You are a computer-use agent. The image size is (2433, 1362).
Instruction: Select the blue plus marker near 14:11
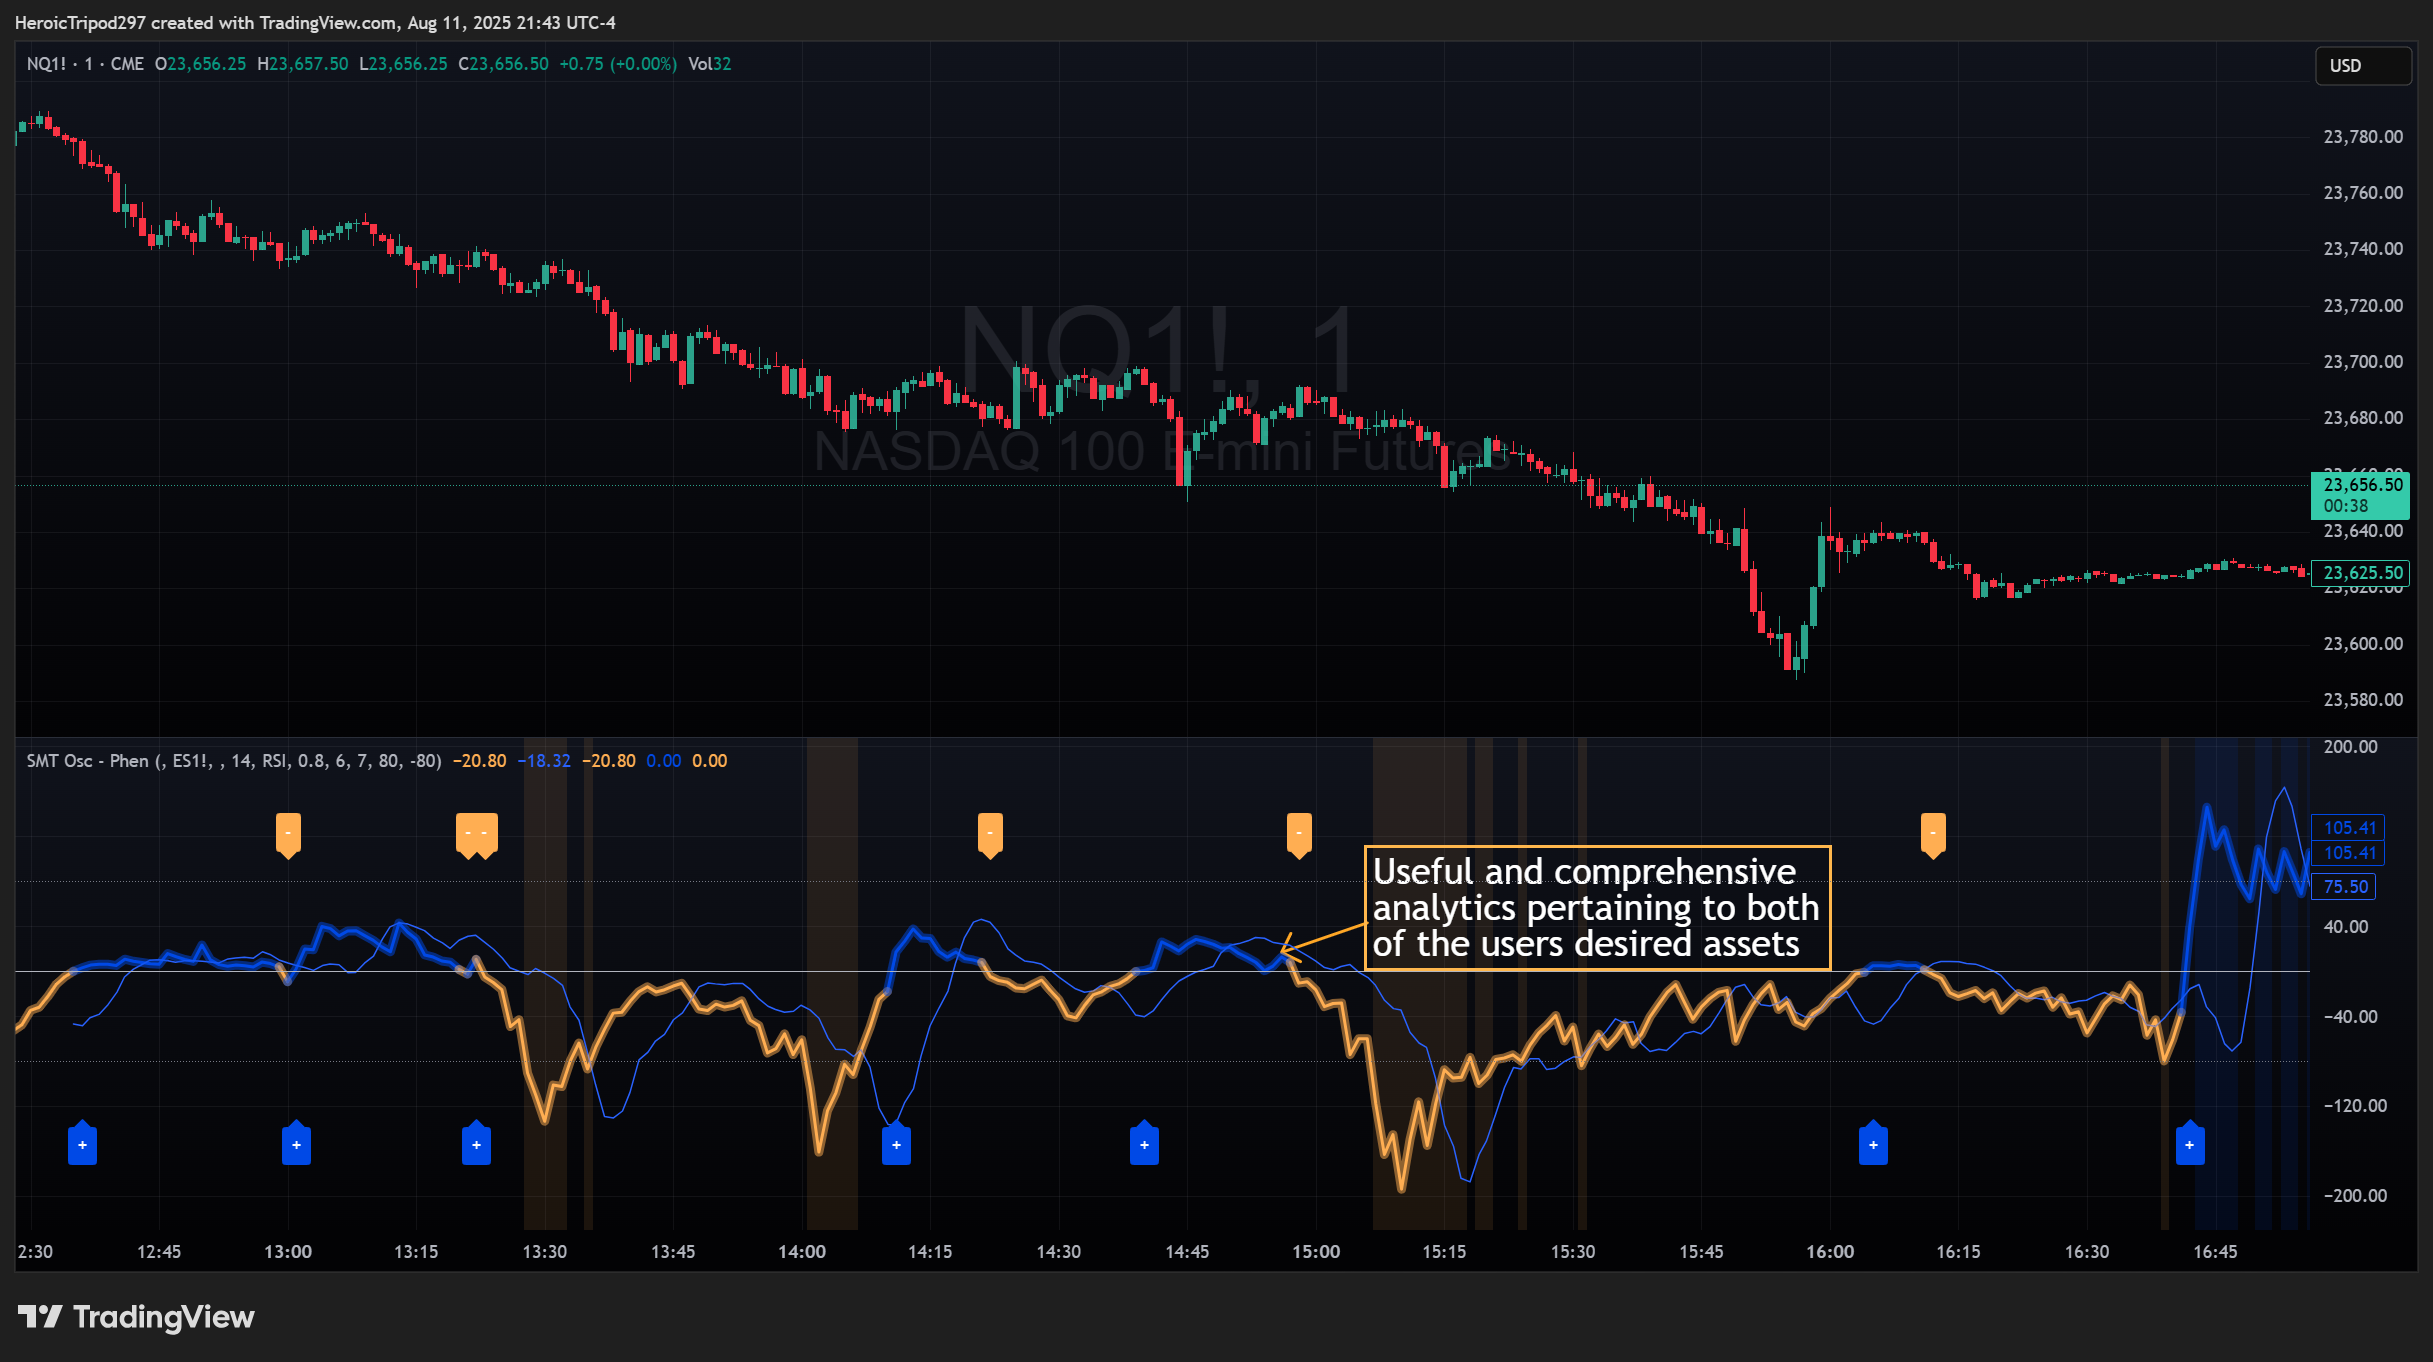896,1143
